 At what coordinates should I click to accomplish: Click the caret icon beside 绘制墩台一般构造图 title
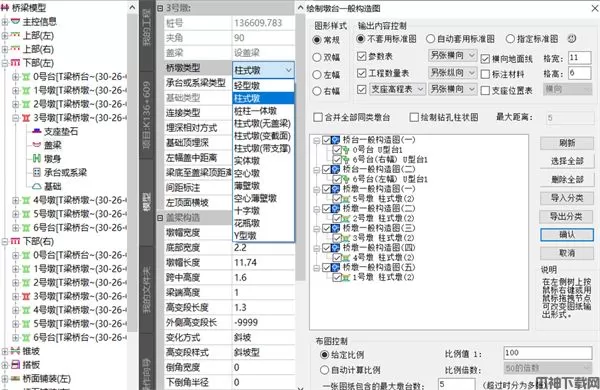pos(301,8)
